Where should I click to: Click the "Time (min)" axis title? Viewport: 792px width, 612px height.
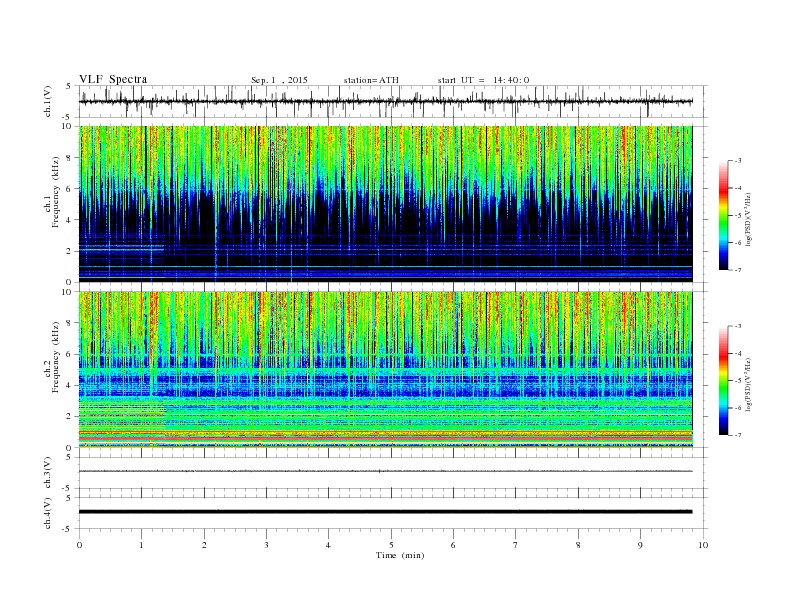(400, 555)
